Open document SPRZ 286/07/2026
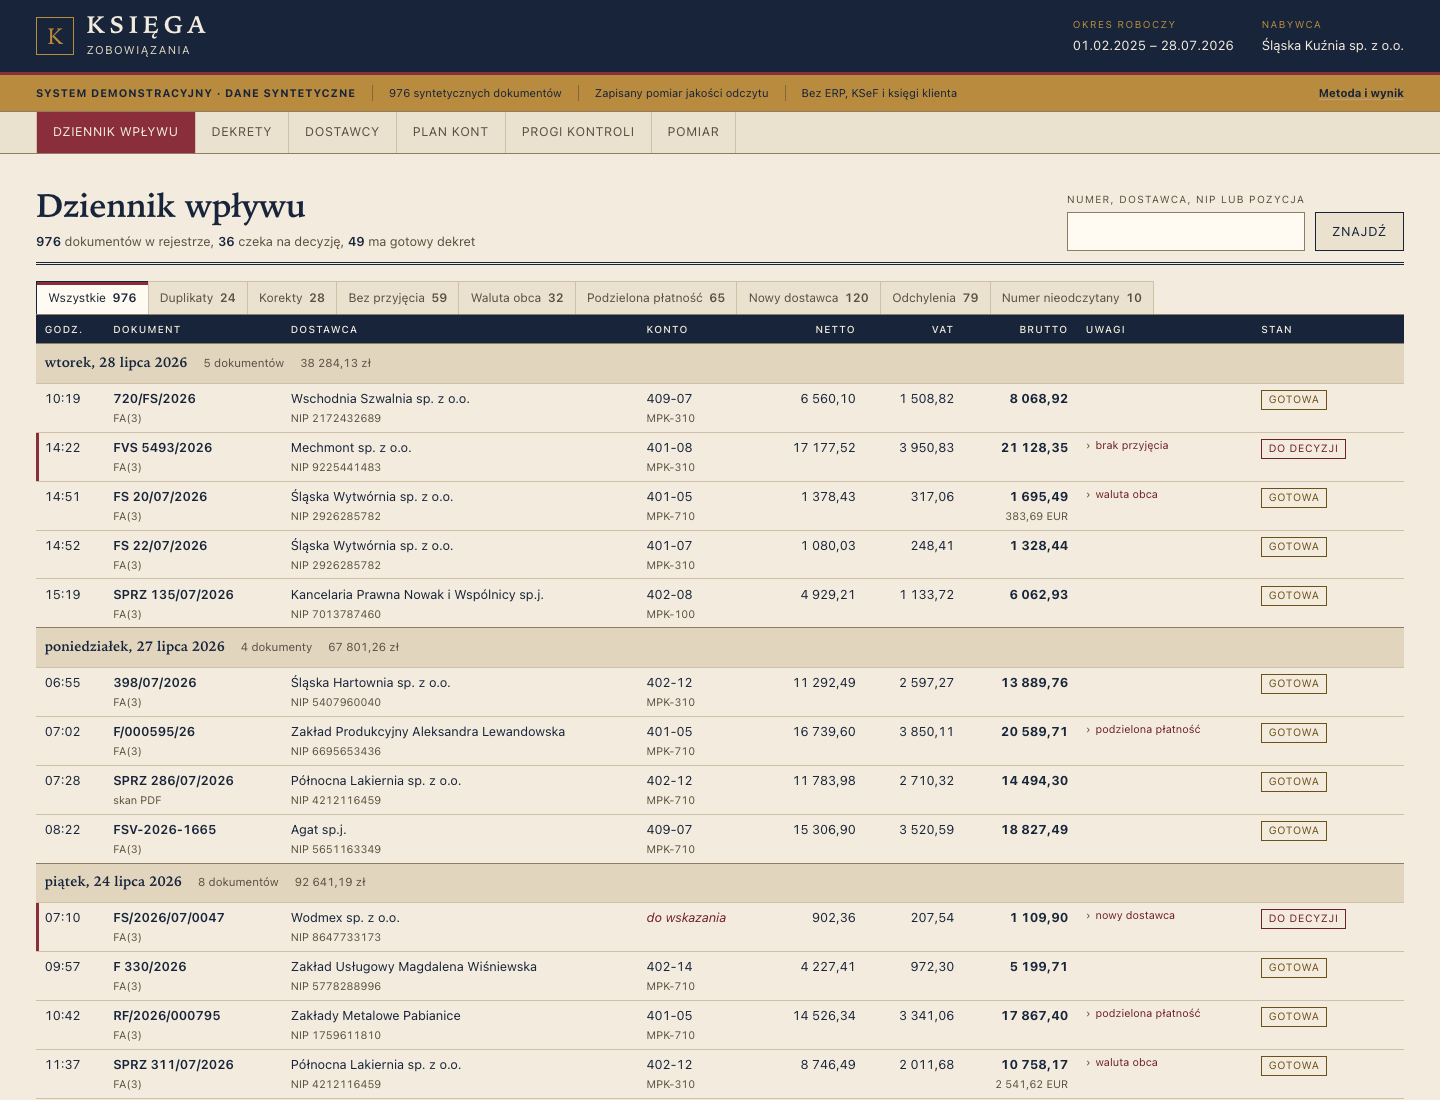The height and width of the screenshot is (1100, 1440). point(173,781)
